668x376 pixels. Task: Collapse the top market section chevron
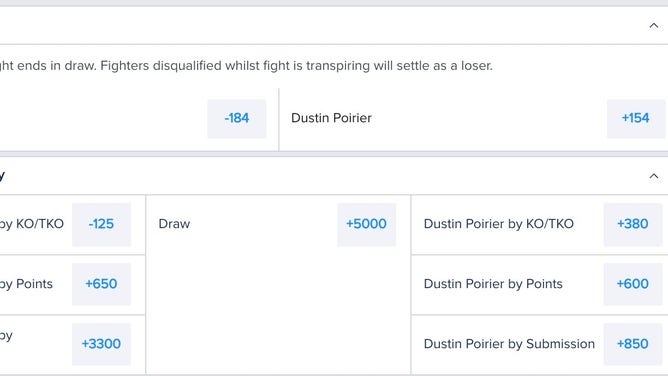(x=654, y=26)
